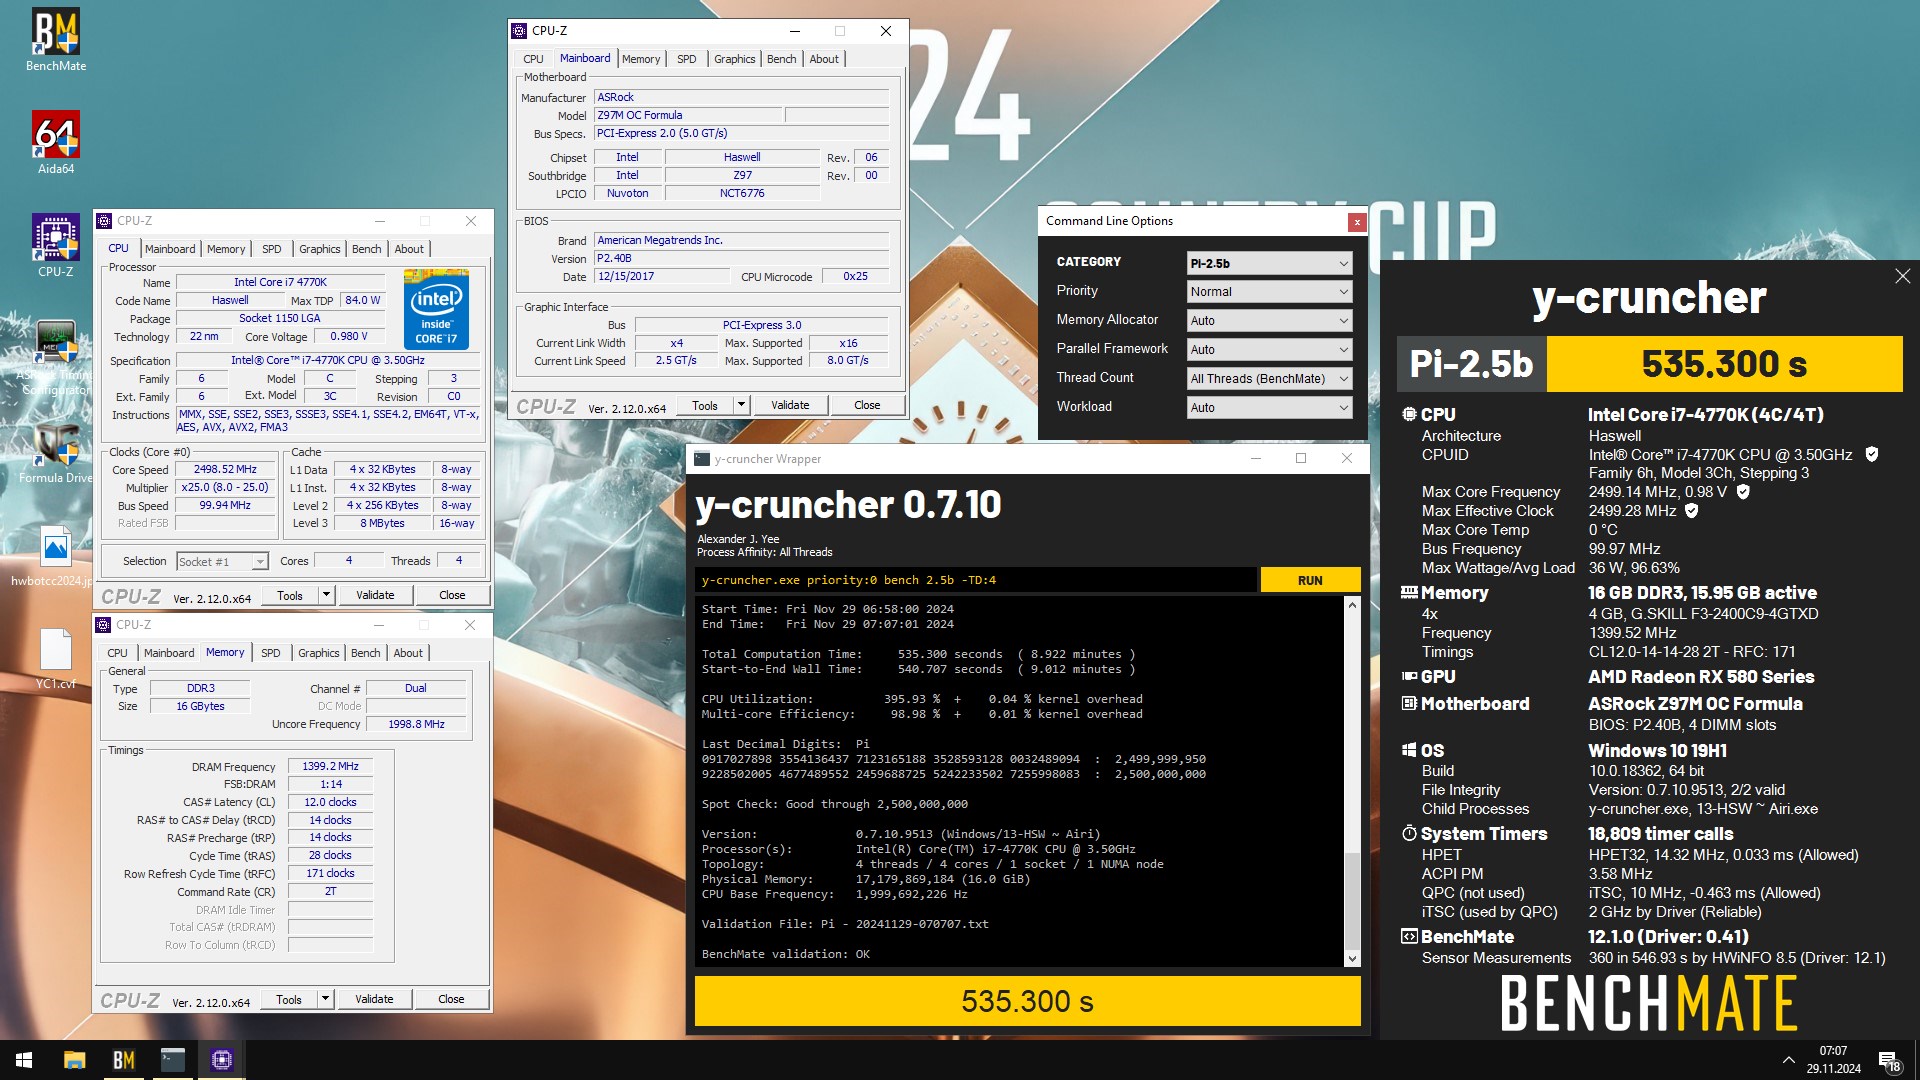Expand Tools arrow in CPU tab CPU-Z window
This screenshot has width=1920, height=1080.
326,595
